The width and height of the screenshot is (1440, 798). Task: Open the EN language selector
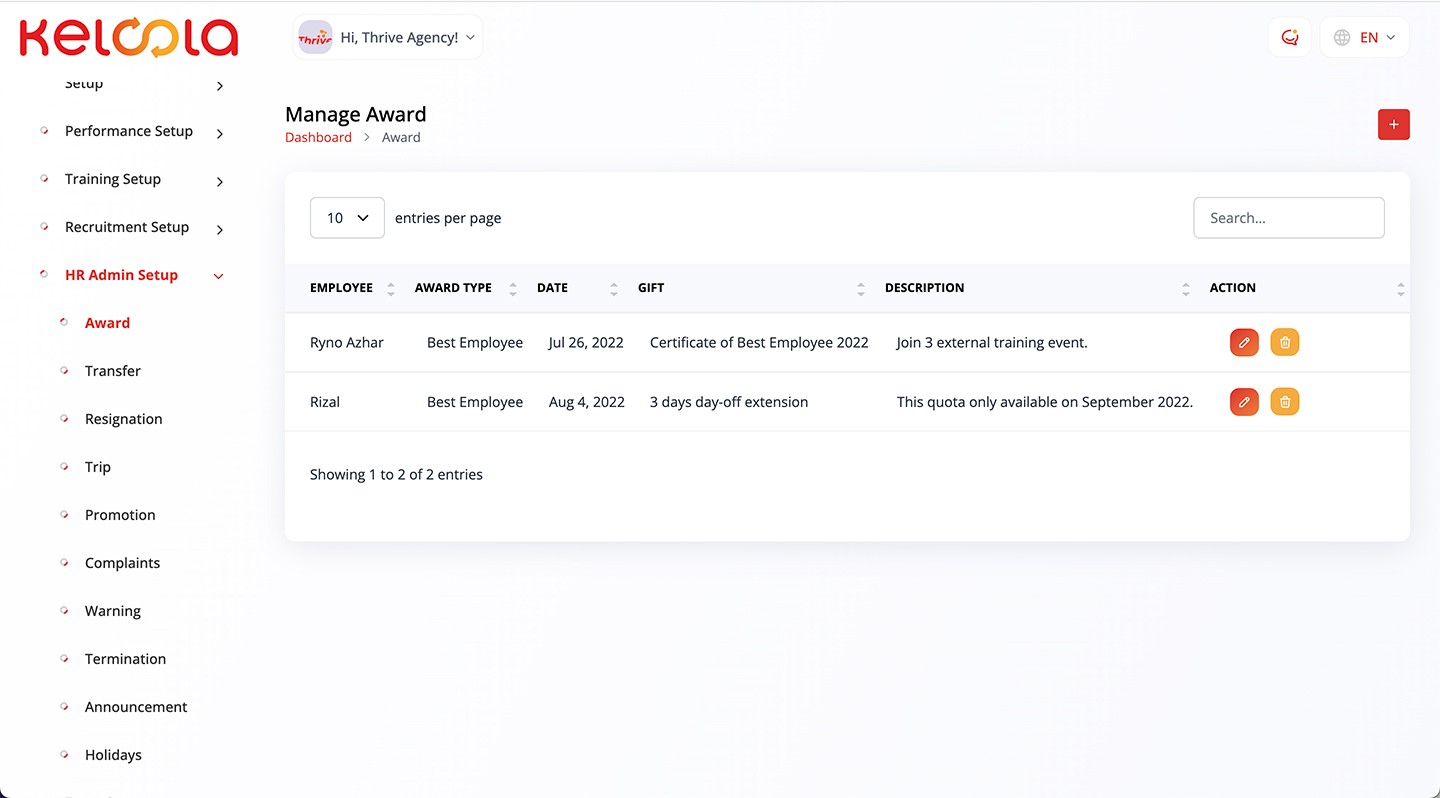point(1364,38)
